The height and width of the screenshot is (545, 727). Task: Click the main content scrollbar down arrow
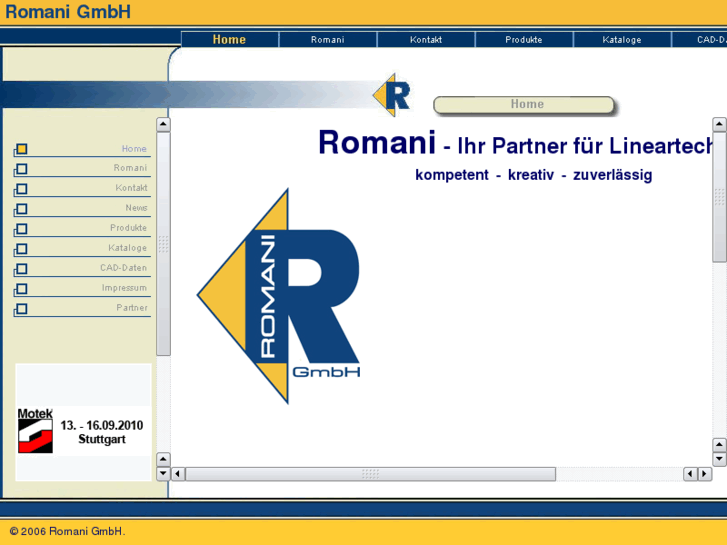click(719, 459)
